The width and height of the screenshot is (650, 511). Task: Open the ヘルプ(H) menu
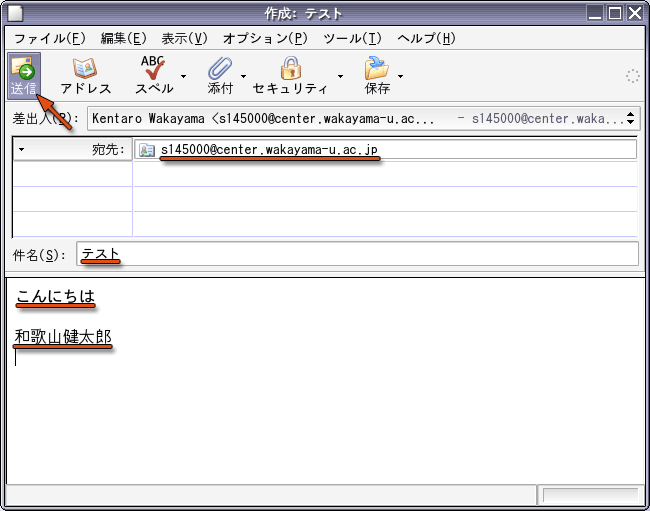click(x=426, y=39)
